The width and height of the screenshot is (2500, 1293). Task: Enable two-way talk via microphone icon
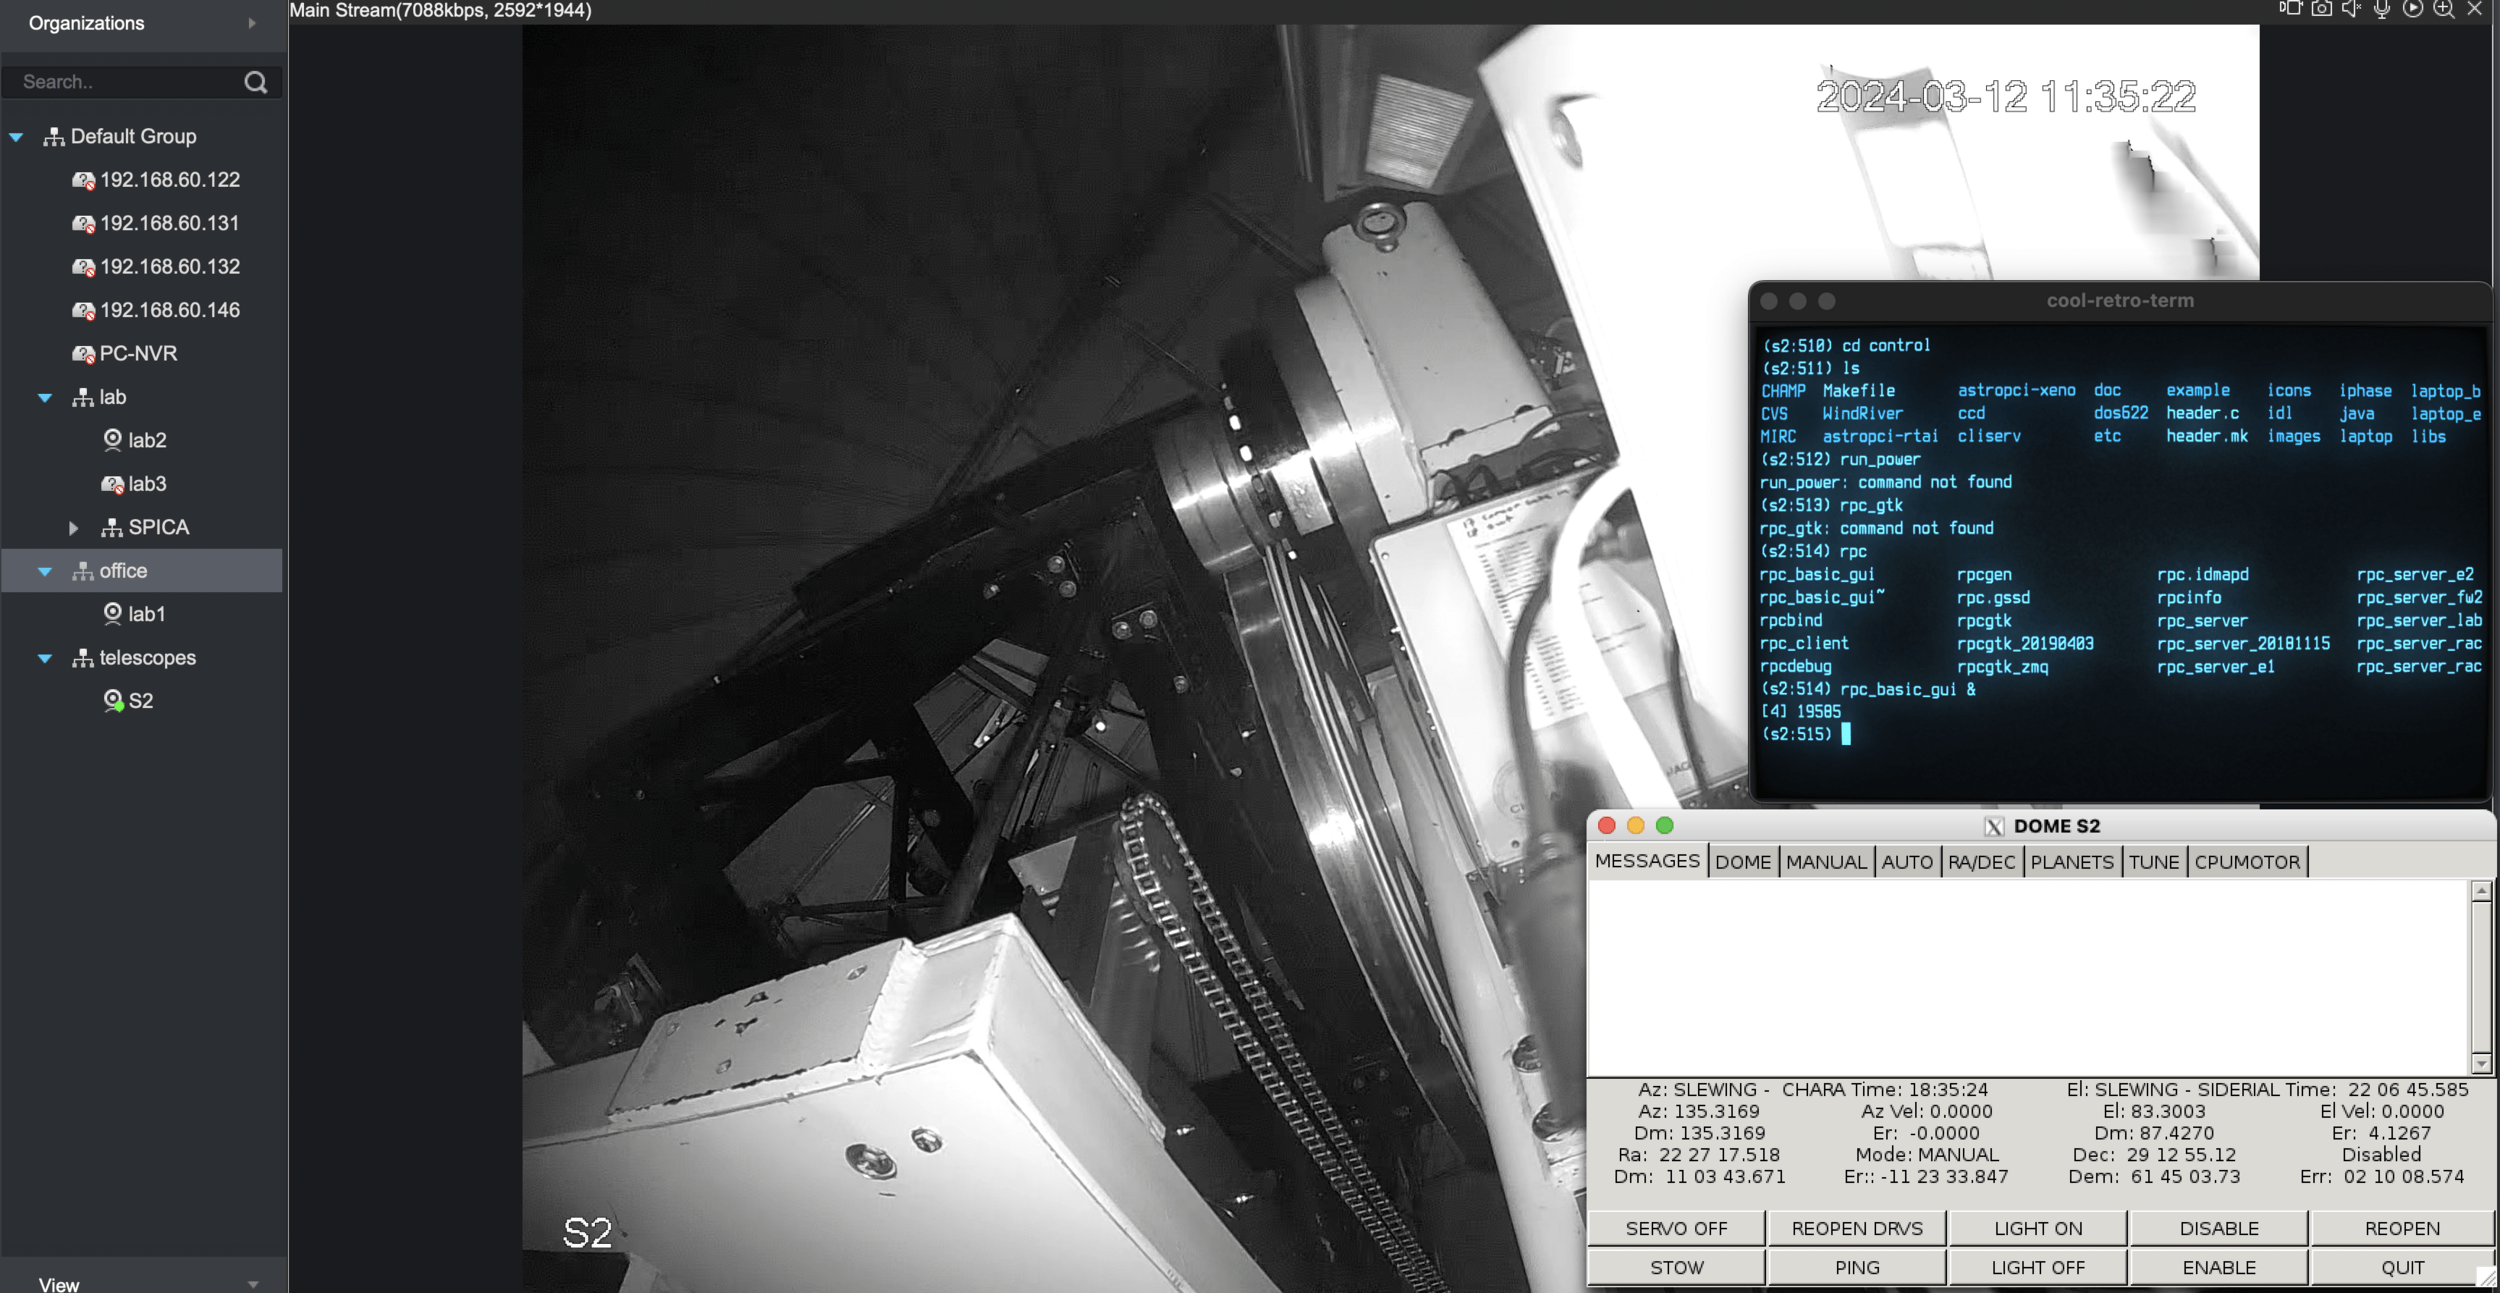tap(2382, 9)
